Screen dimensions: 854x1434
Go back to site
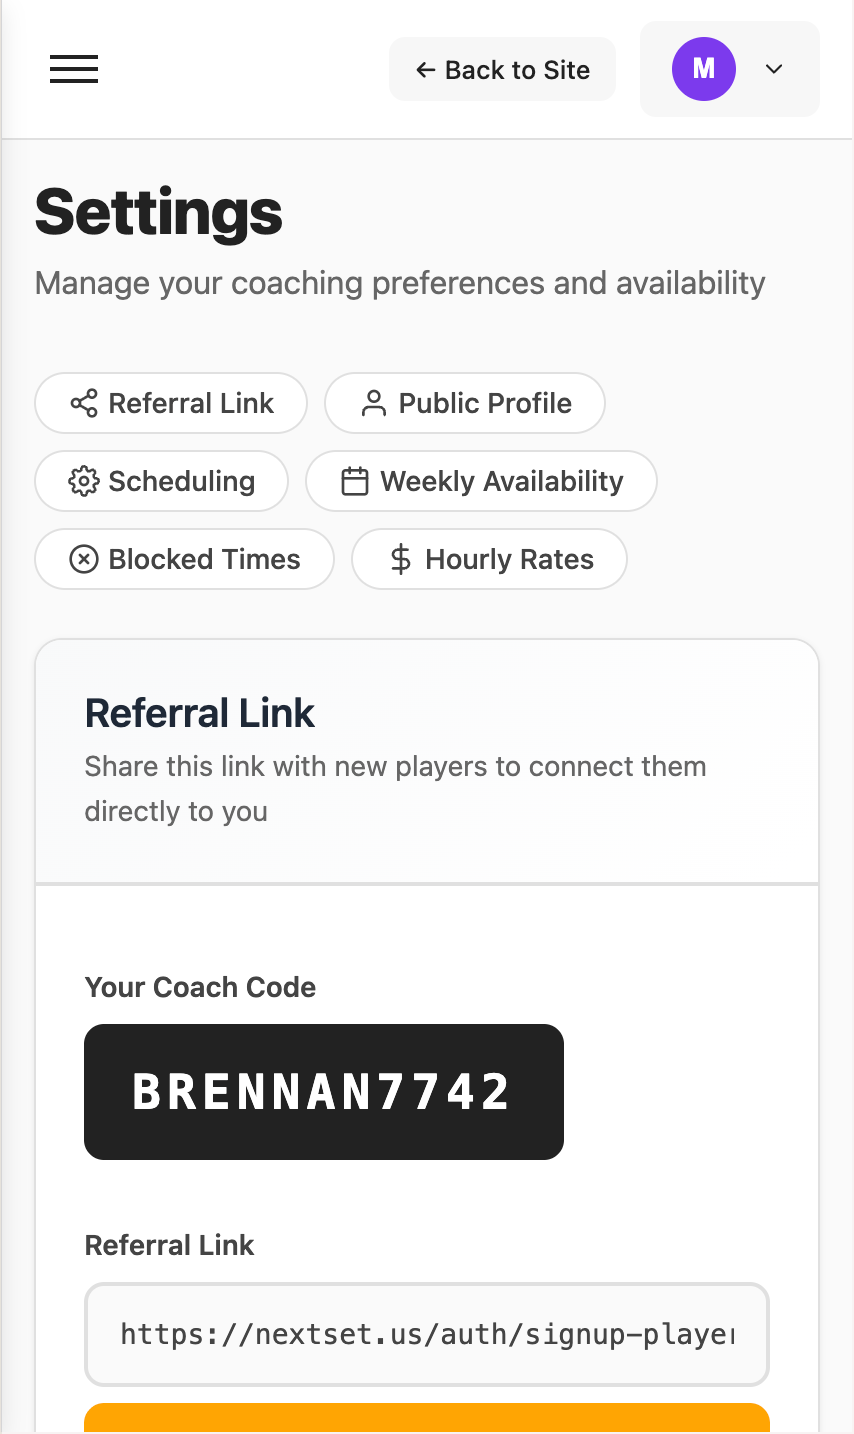pyautogui.click(x=502, y=70)
